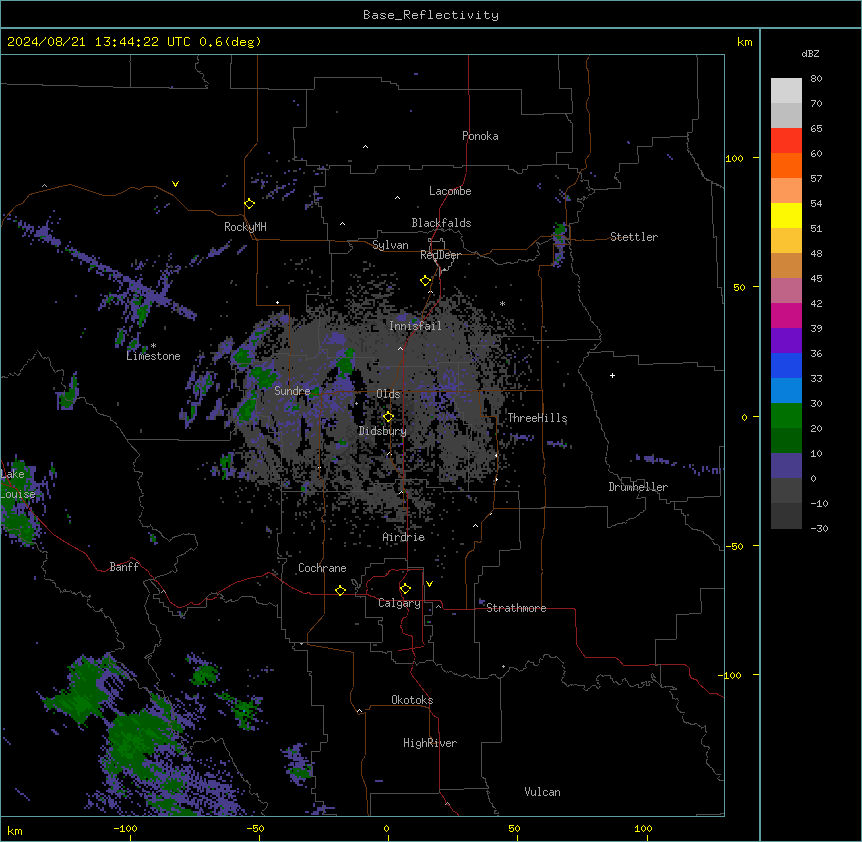Click the asterisk marker above Limestone label
Screen dimensions: 862x842
pos(153,346)
